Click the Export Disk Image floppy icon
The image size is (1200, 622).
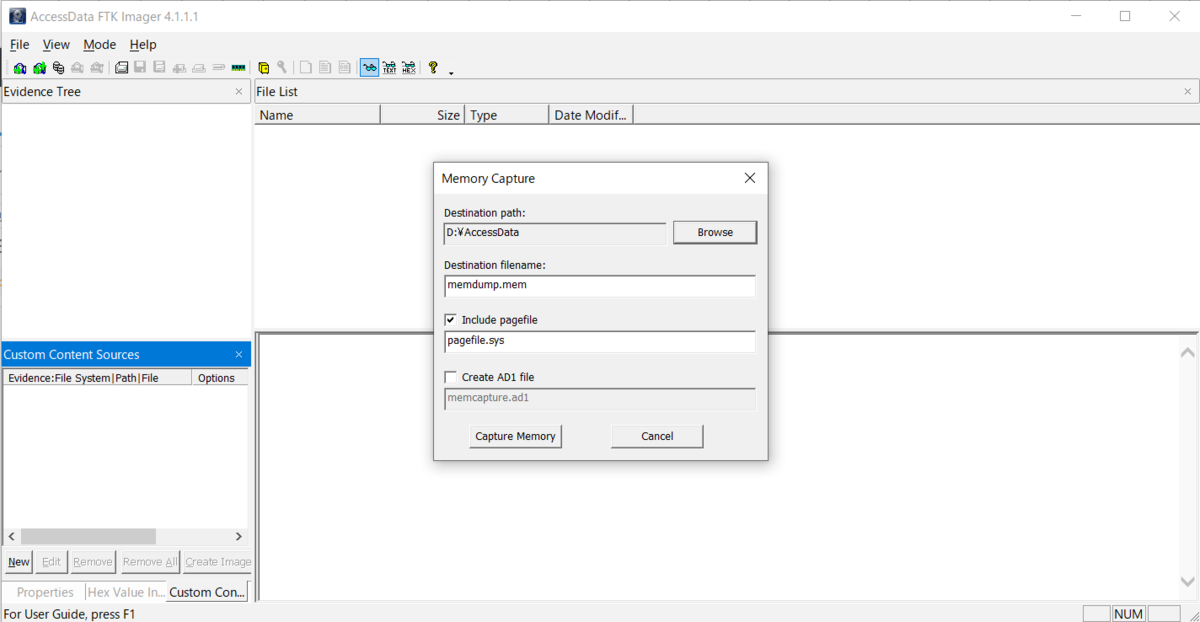point(140,68)
